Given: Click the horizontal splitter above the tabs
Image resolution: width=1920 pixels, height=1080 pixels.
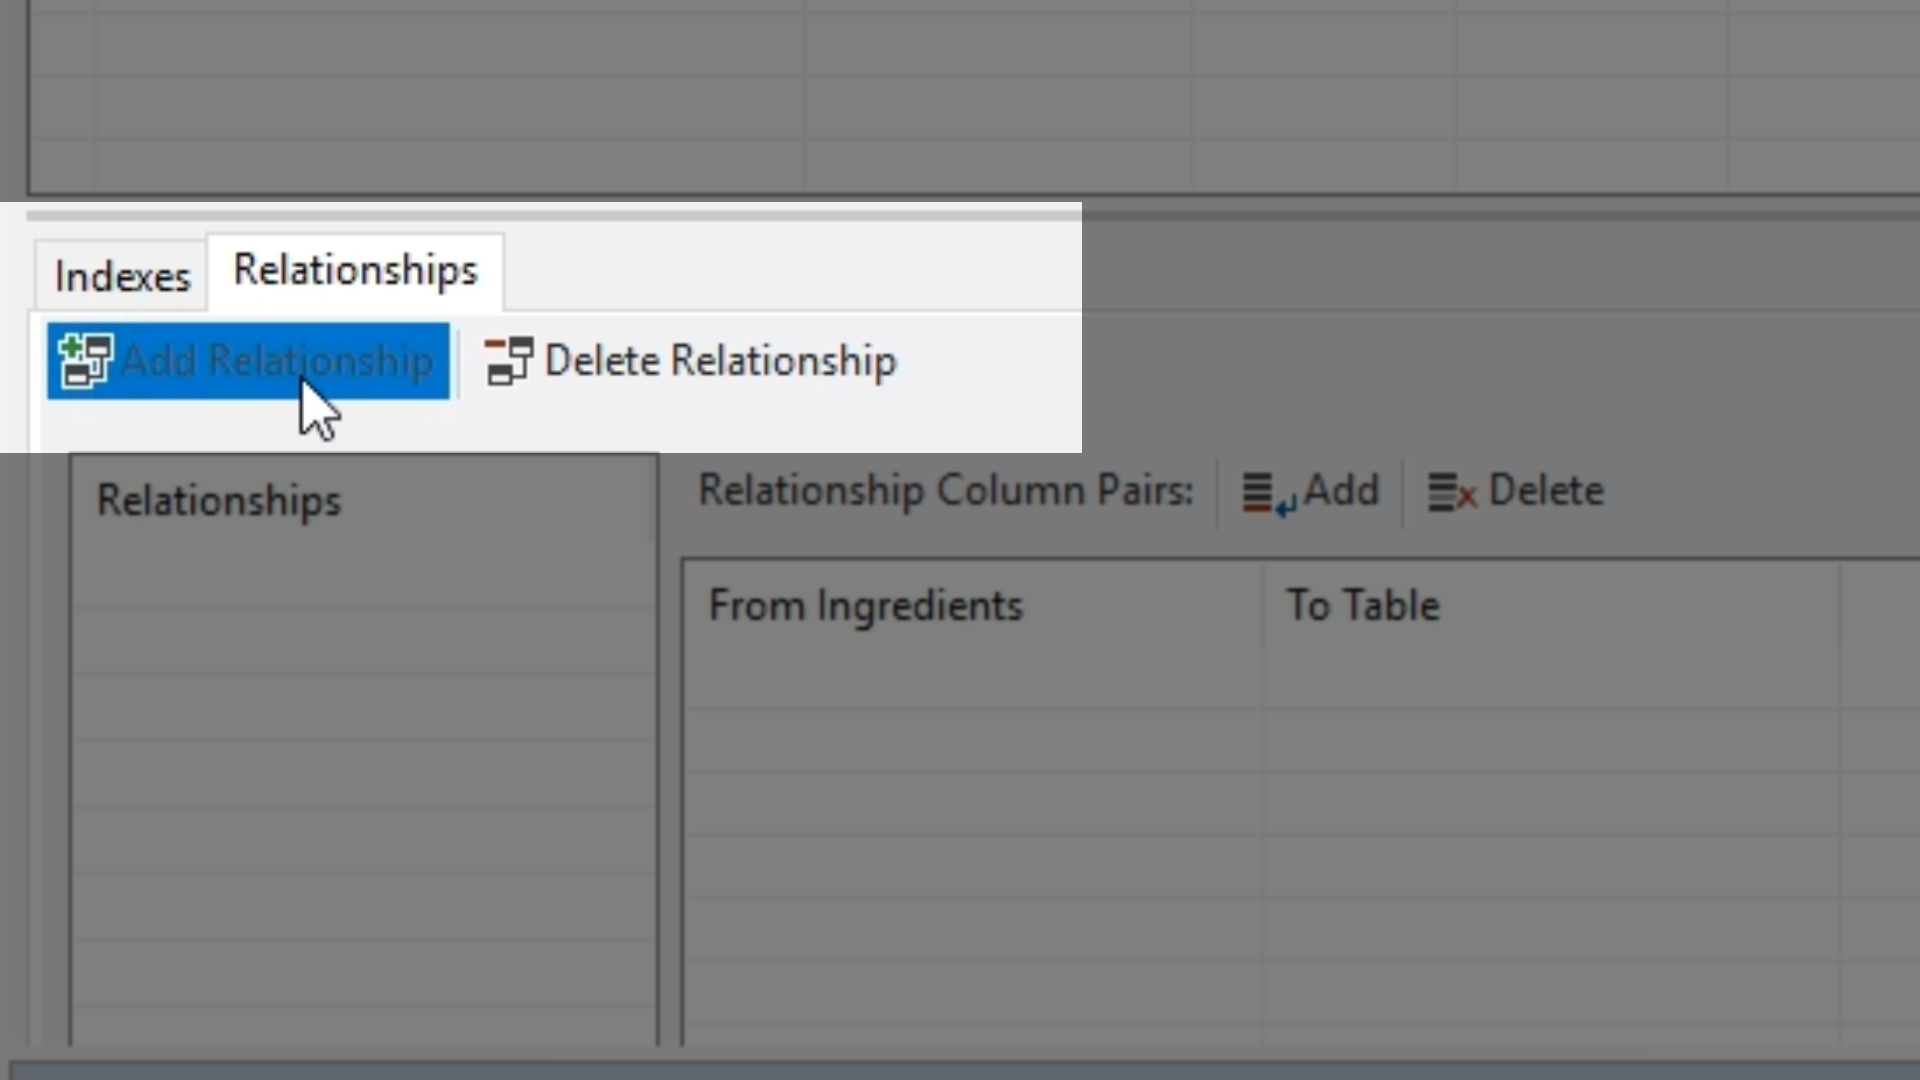Looking at the screenshot, I should coord(960,214).
